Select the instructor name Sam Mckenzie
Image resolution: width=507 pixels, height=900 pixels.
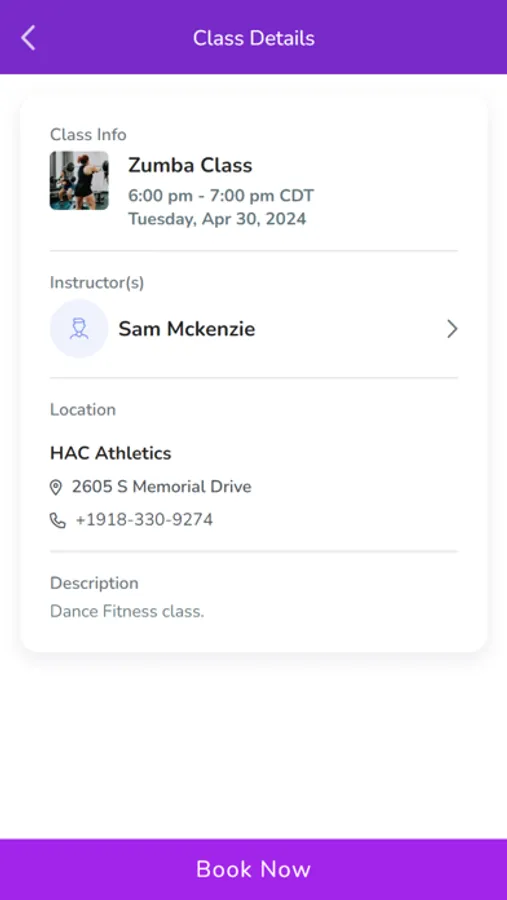coord(187,329)
